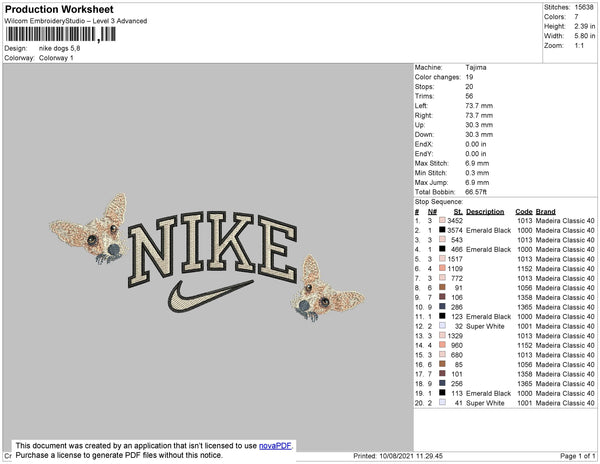Click the Brand column header
Viewport: 600px width, 464px height.
(545, 212)
